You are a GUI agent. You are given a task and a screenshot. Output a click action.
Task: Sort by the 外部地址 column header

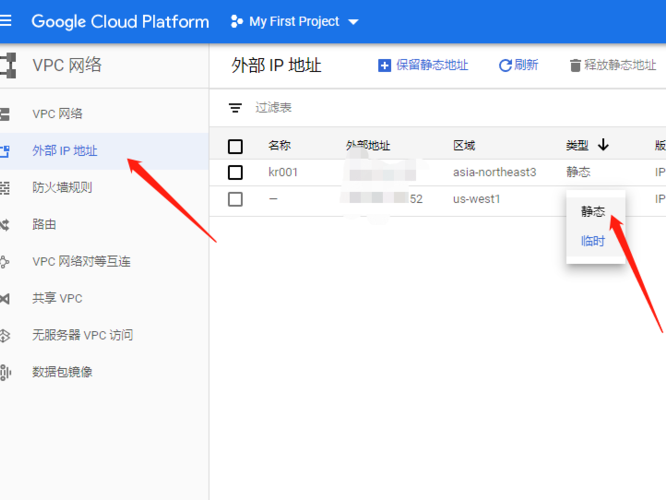pyautogui.click(x=368, y=146)
